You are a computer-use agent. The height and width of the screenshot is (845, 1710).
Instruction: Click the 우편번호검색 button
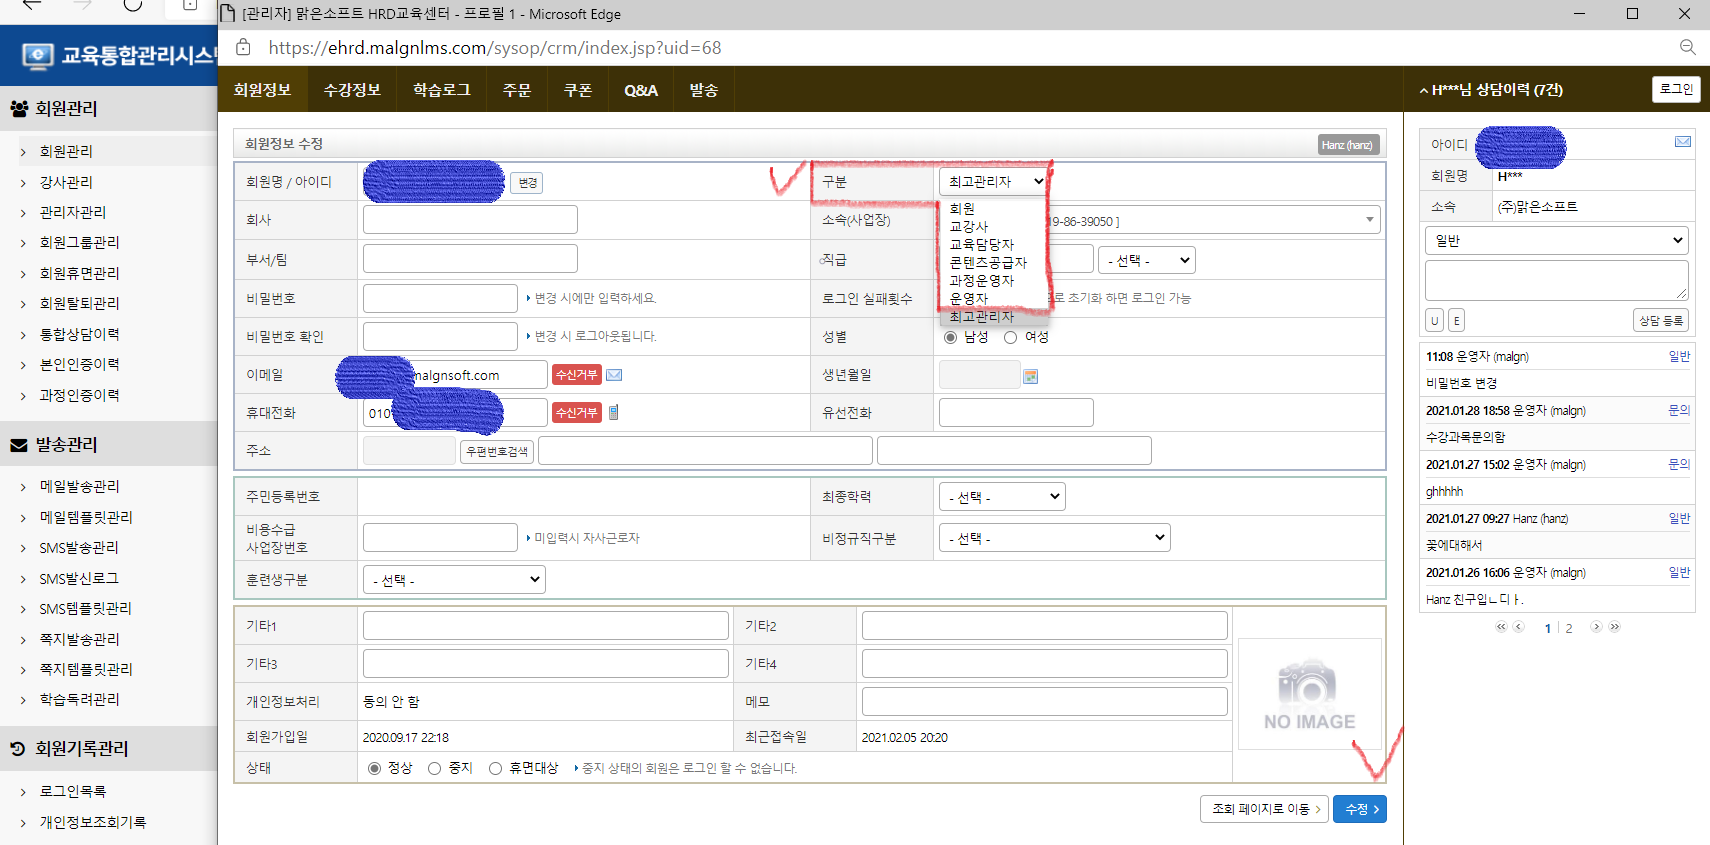tap(497, 451)
